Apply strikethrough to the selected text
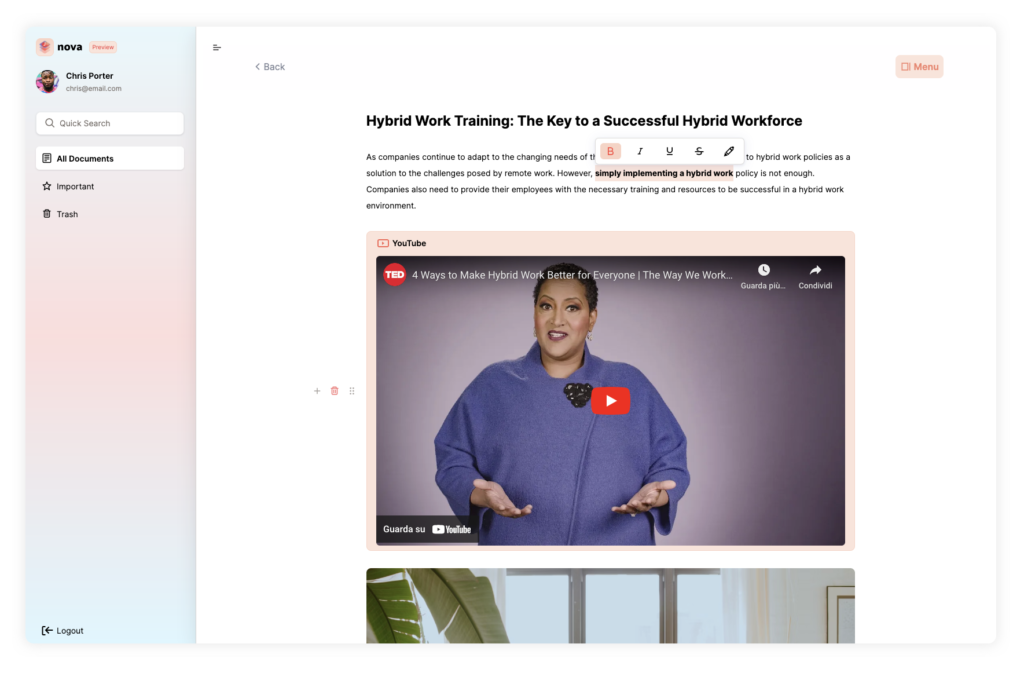 point(699,151)
